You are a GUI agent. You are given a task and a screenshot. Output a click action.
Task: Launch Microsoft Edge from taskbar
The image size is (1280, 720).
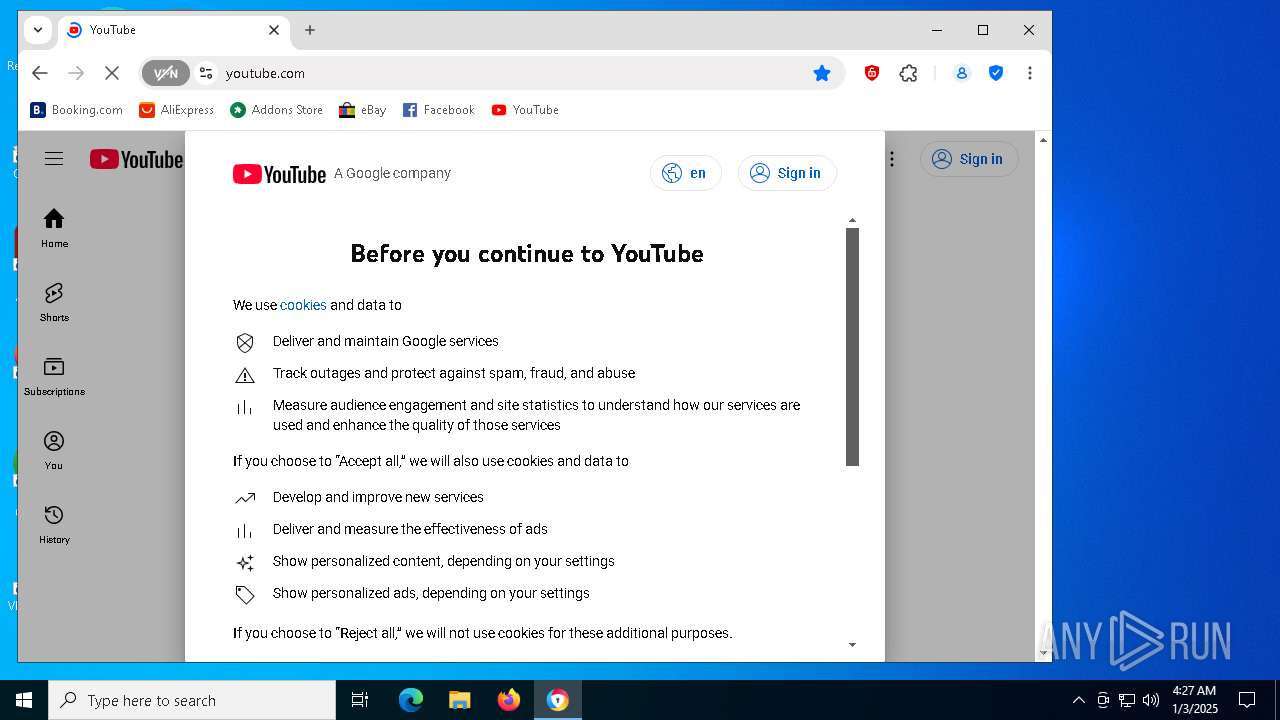(x=411, y=700)
